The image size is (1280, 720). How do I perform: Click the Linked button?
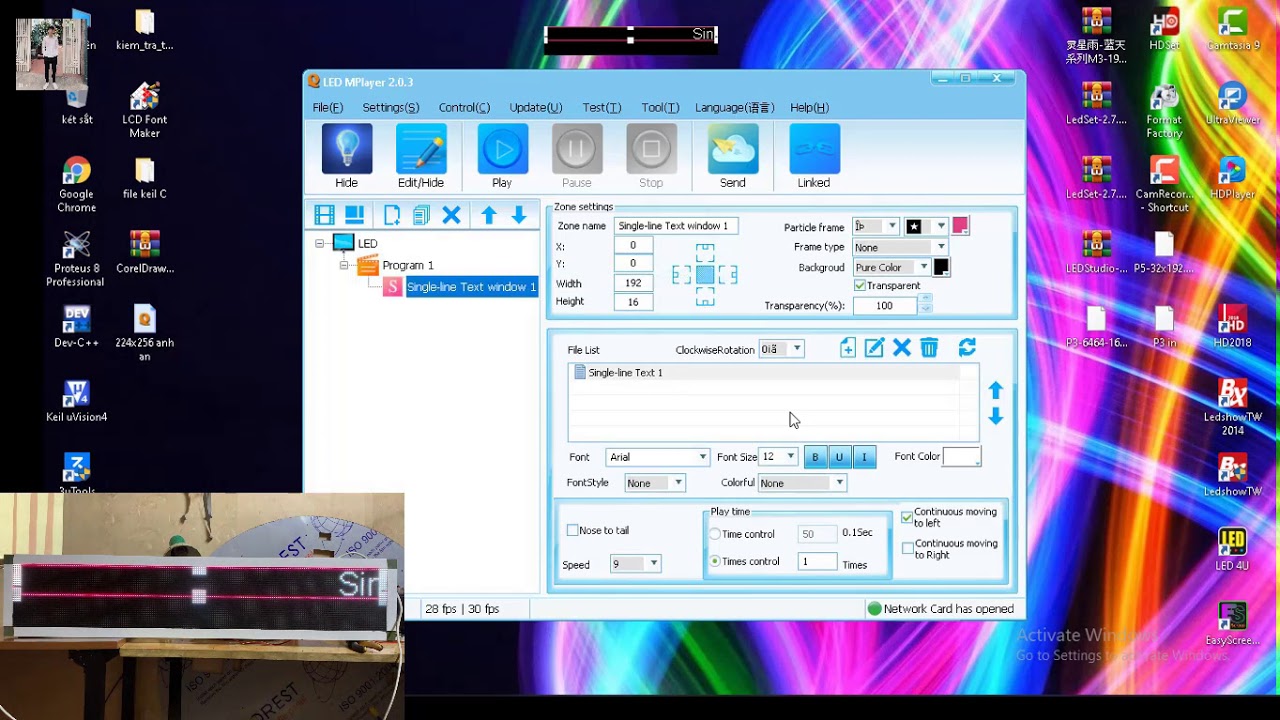(814, 157)
